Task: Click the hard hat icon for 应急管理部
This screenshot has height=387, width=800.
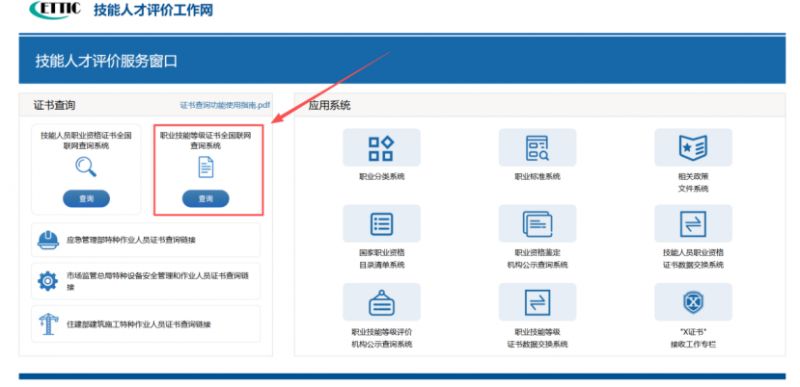Action: coord(48,240)
